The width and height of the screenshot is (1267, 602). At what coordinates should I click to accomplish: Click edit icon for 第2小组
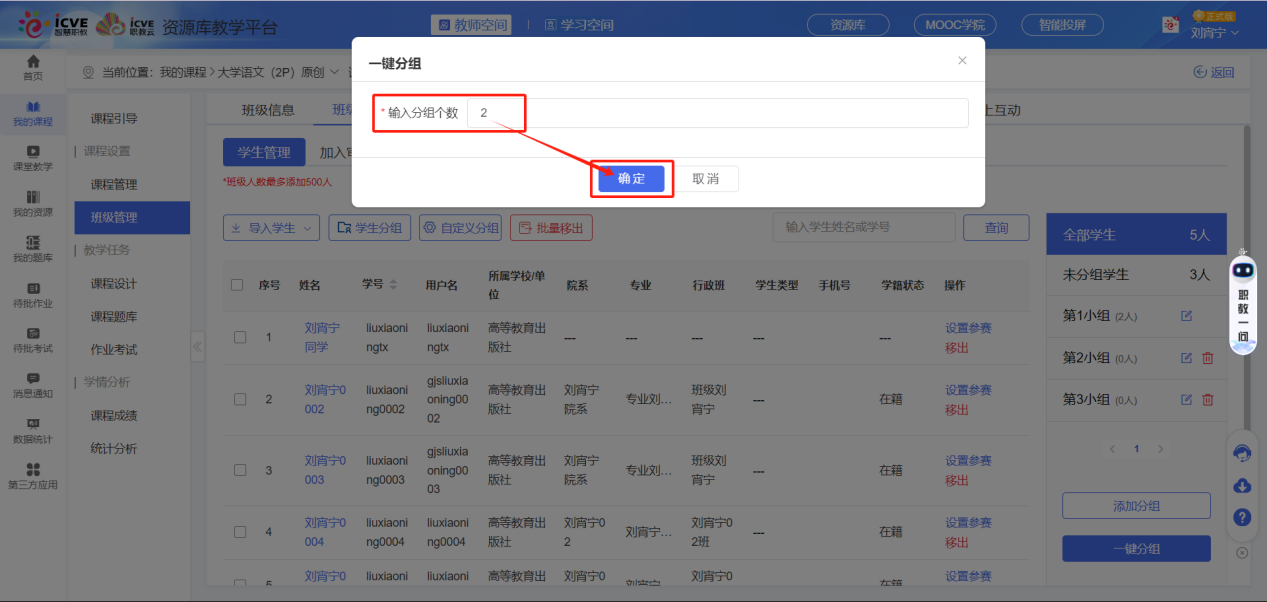click(x=1186, y=358)
